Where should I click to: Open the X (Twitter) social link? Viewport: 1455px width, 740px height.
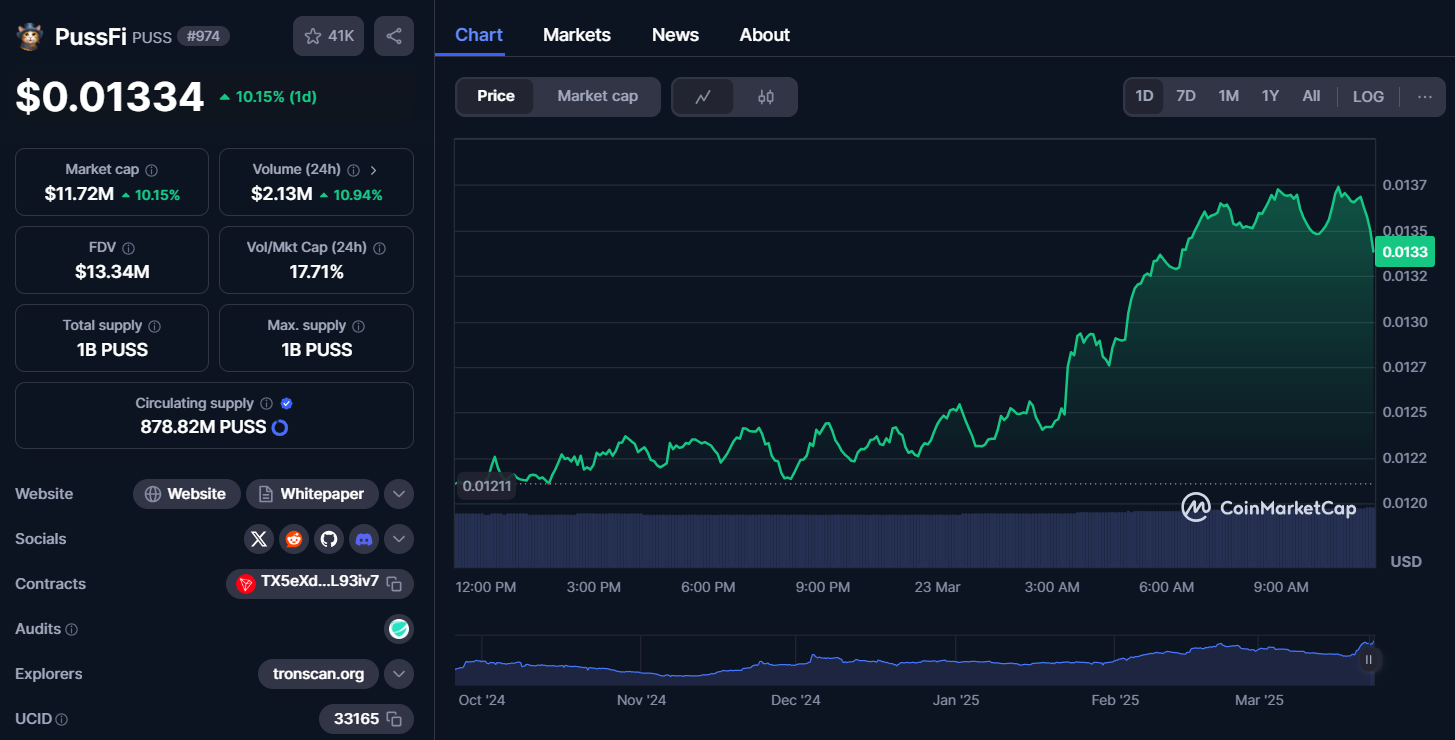point(259,539)
